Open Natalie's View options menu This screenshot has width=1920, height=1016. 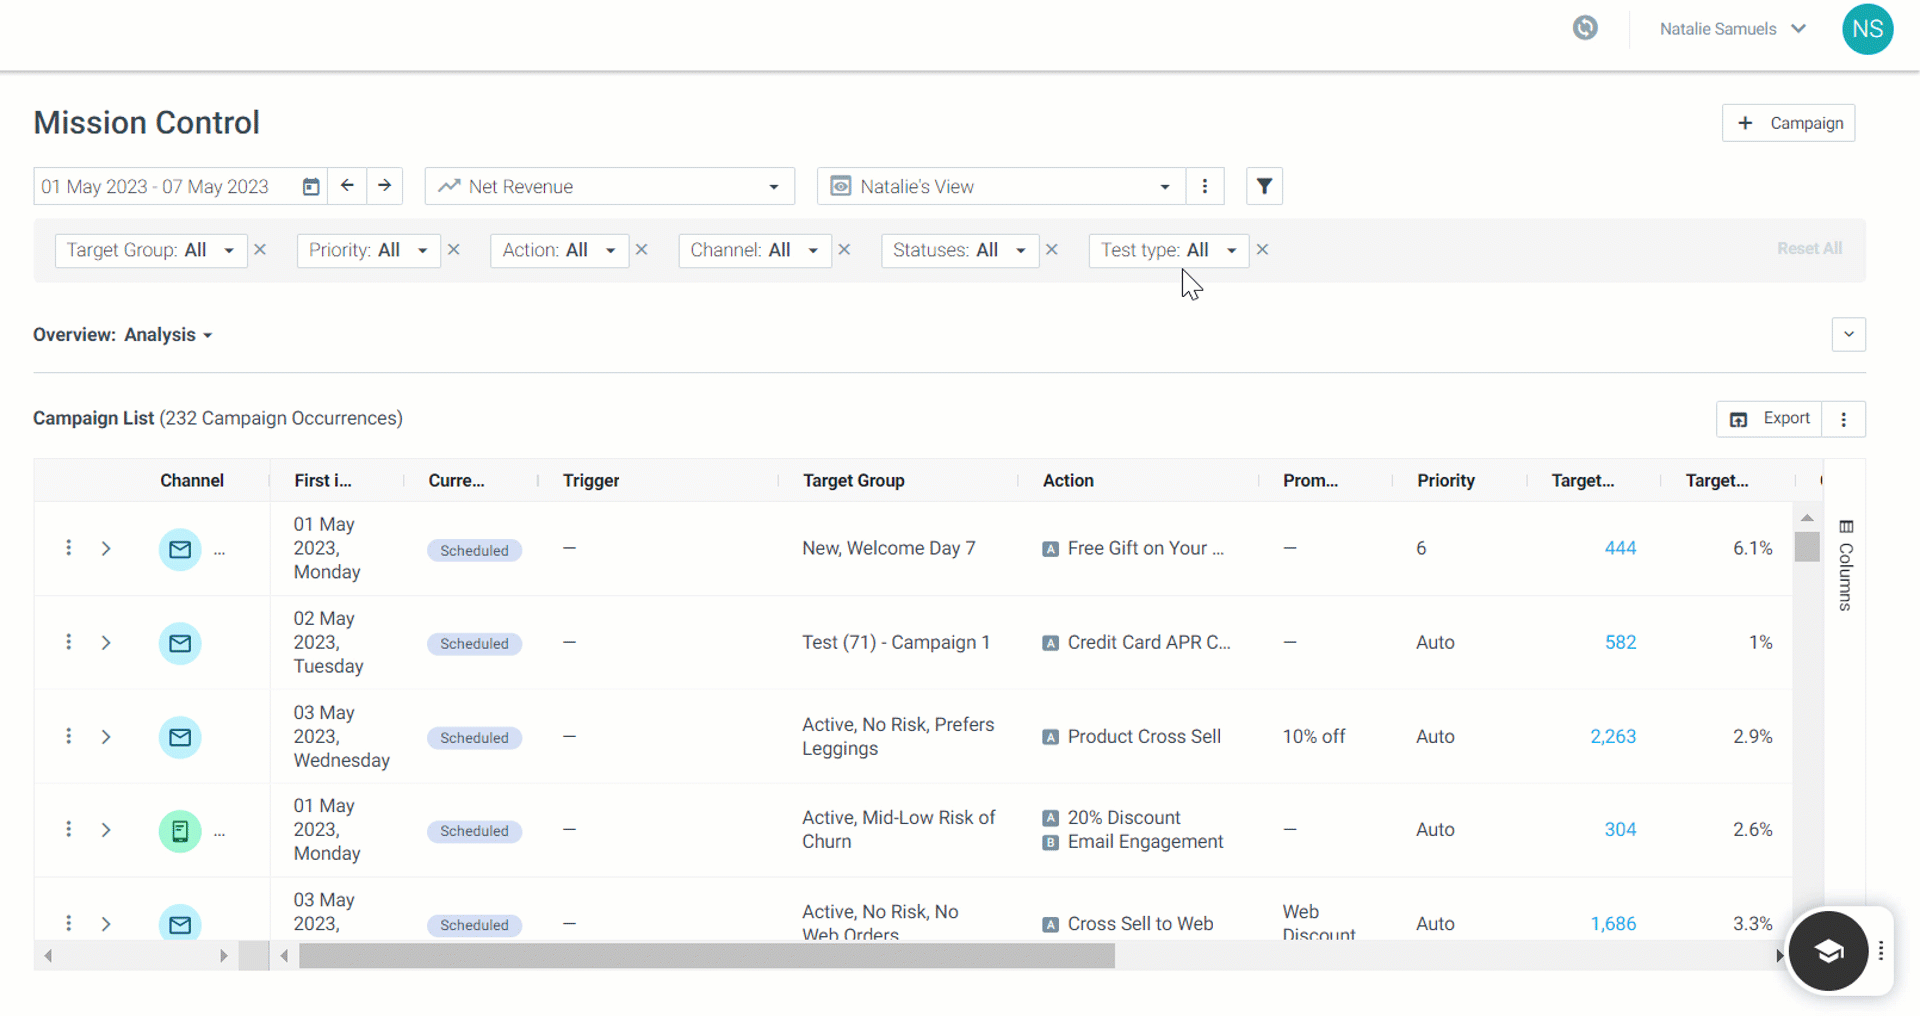pos(1204,187)
